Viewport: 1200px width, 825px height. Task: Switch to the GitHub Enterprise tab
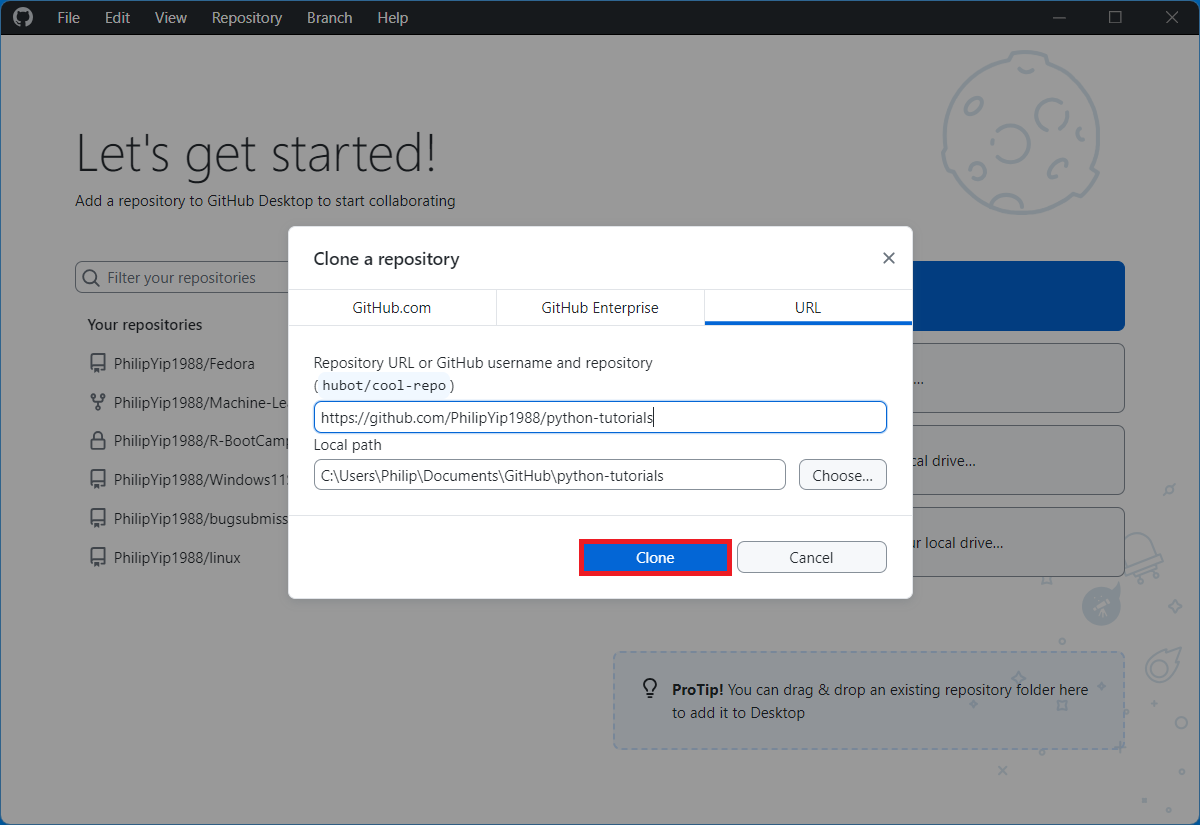coord(600,308)
